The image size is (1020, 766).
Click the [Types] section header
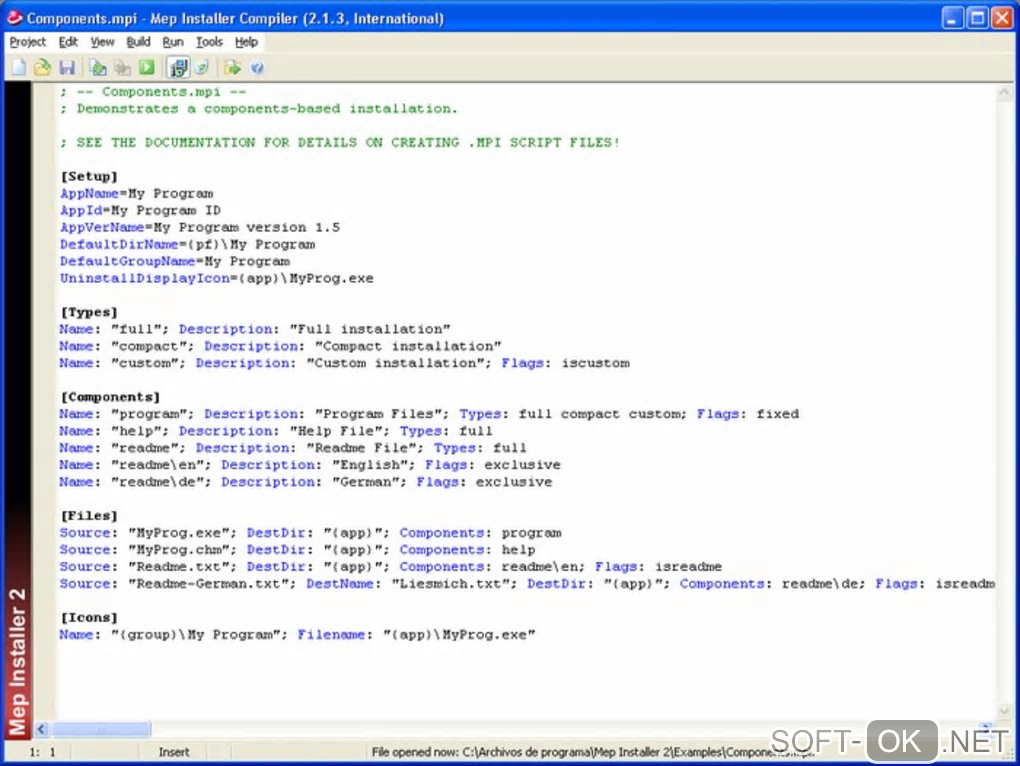[89, 312]
